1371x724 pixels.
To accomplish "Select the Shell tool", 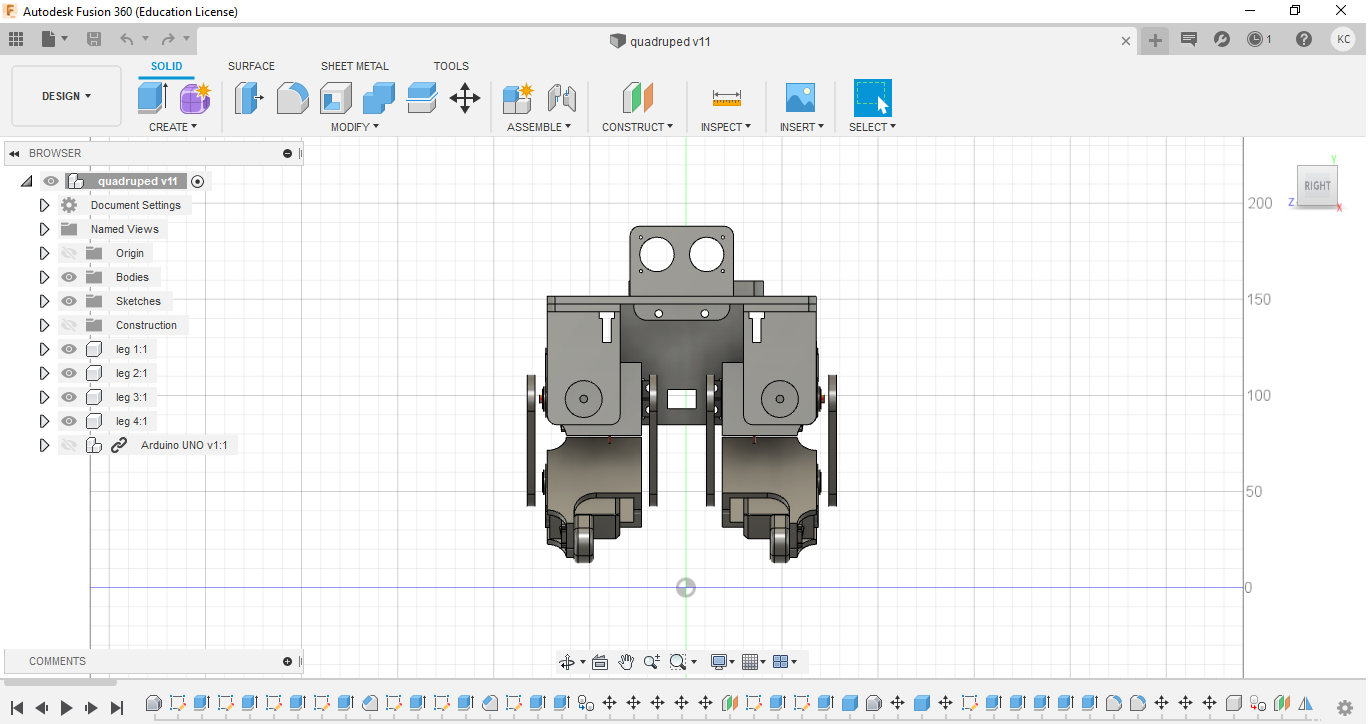I will coord(335,97).
